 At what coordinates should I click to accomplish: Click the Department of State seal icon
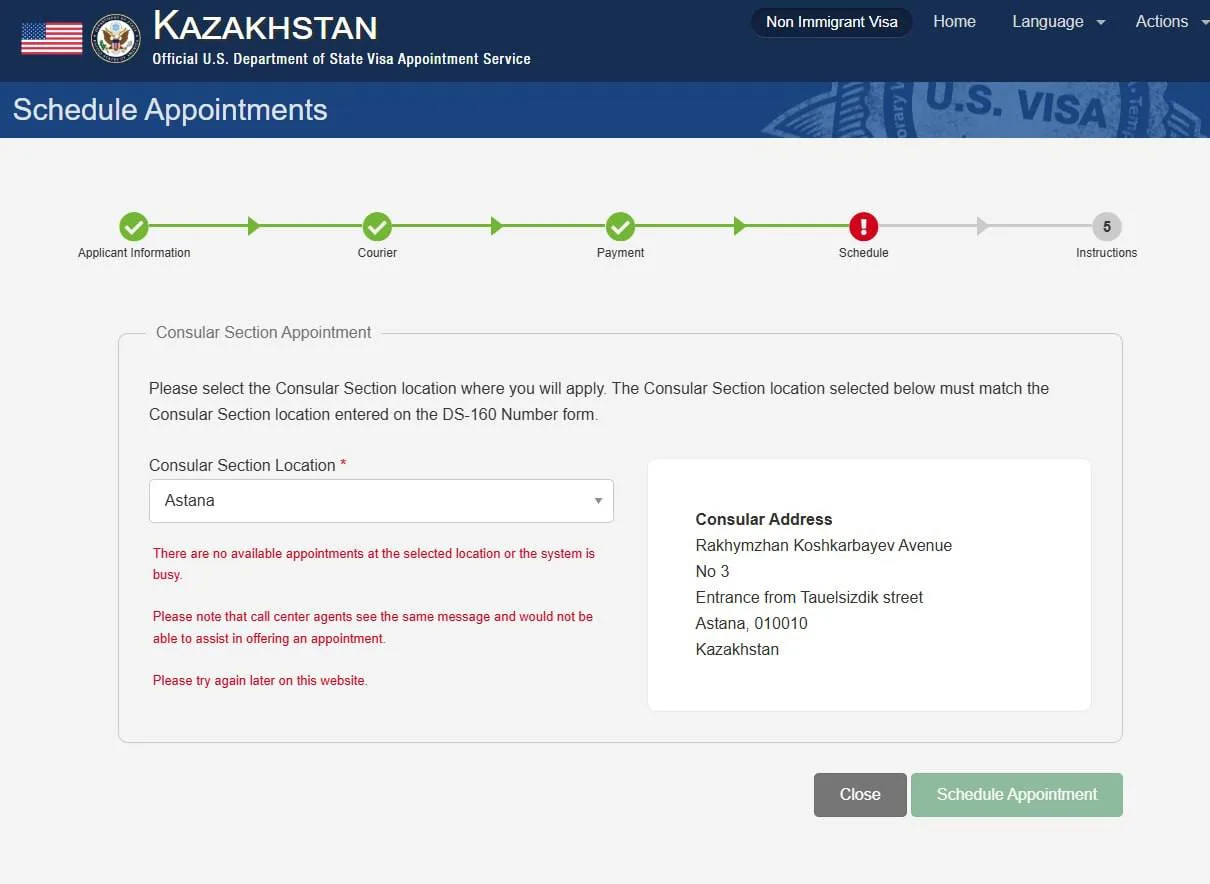point(116,39)
